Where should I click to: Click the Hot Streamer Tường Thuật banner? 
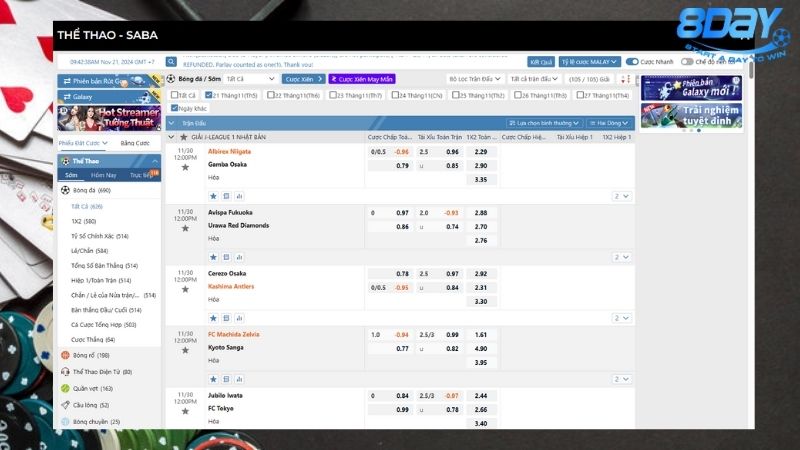coord(109,118)
